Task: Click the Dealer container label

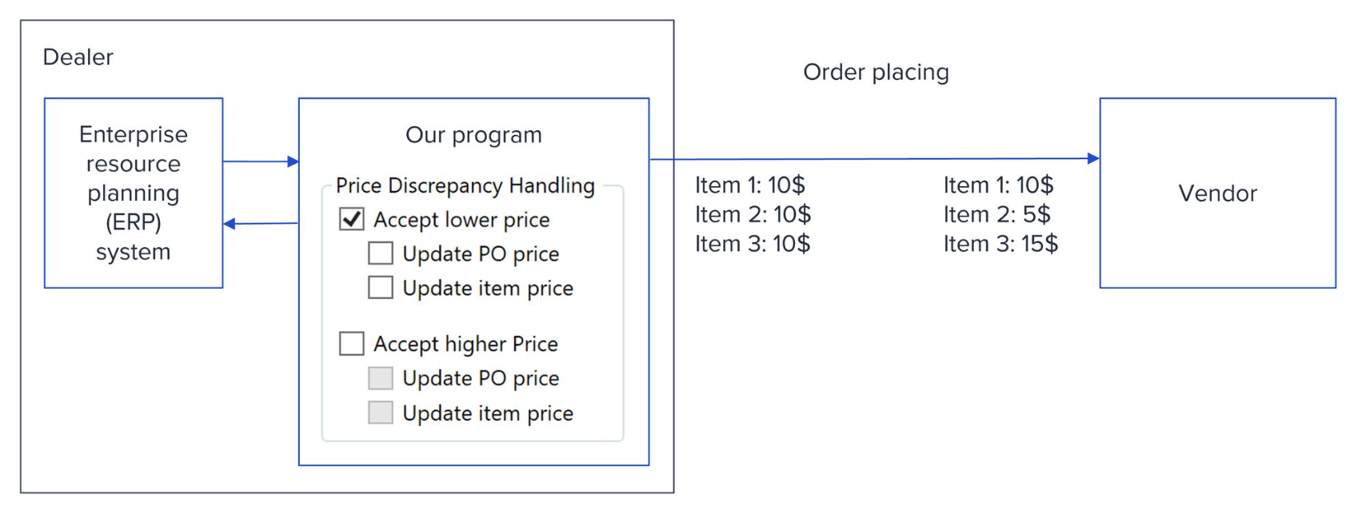Action: [x=78, y=58]
